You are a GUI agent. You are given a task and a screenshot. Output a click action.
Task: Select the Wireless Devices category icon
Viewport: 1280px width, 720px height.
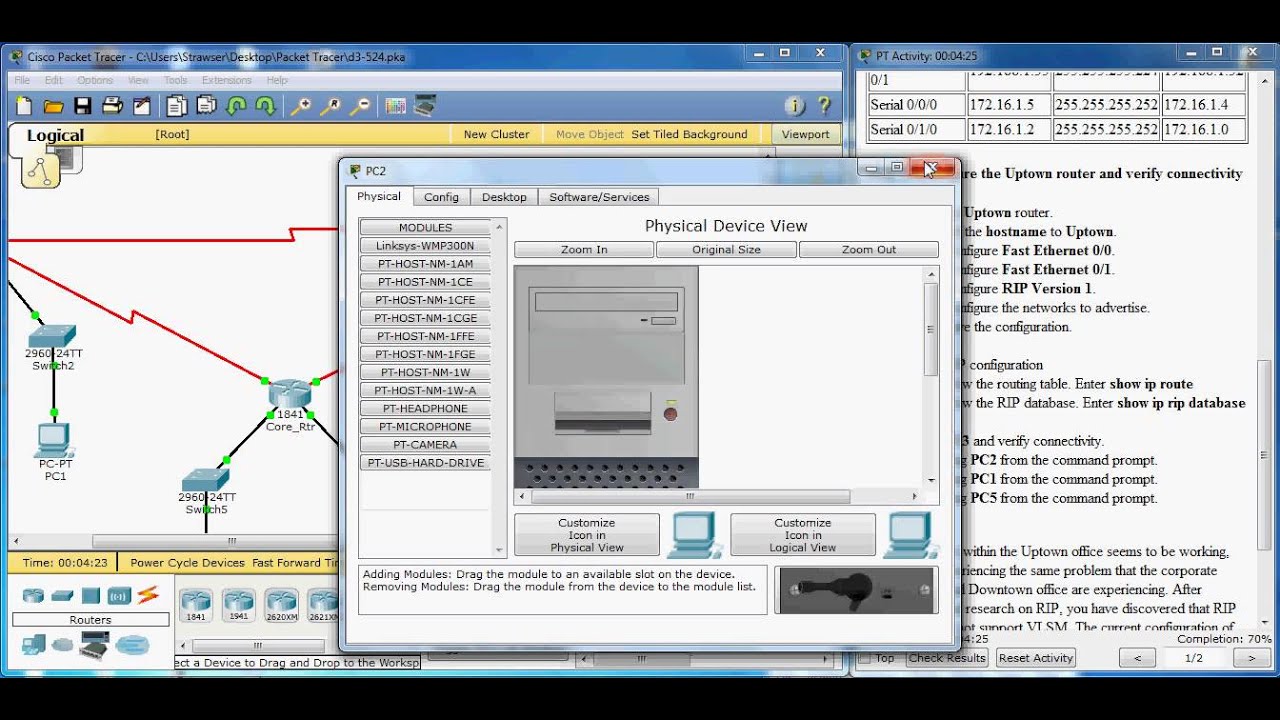coord(120,596)
